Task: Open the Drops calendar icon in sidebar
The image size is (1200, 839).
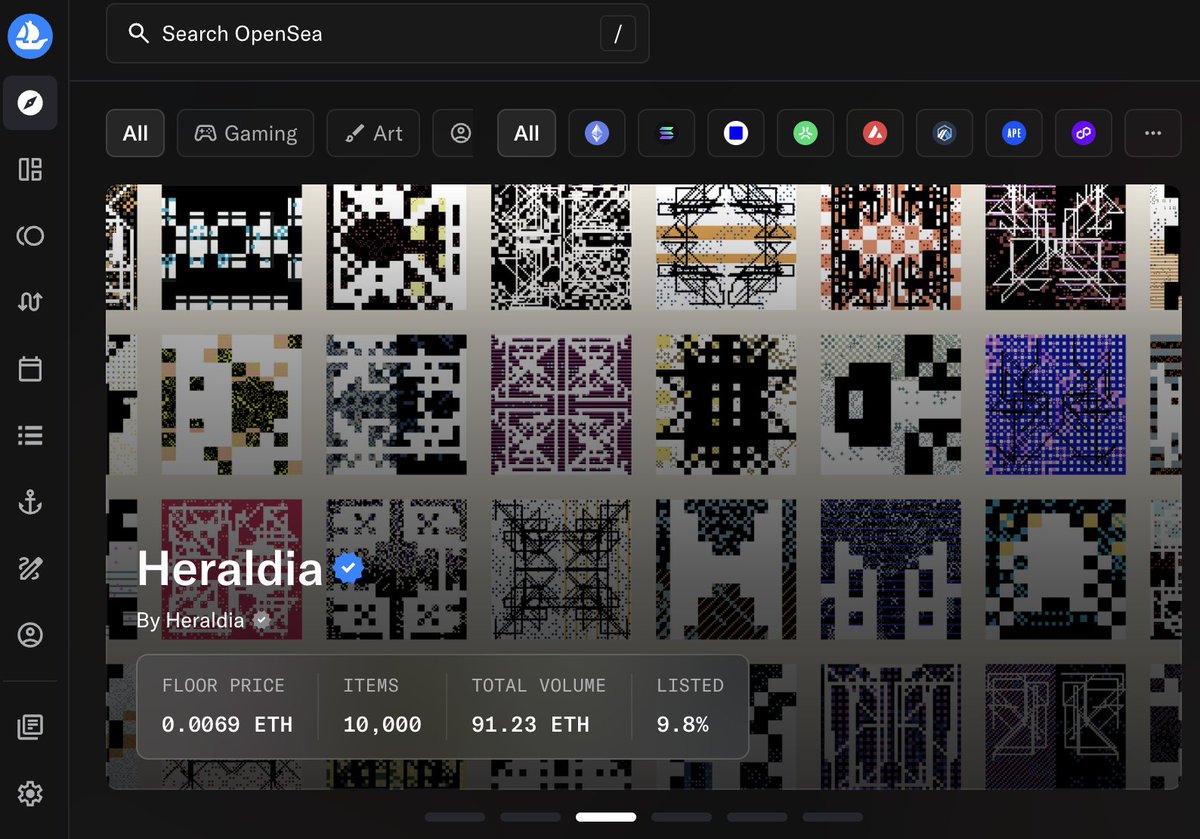Action: coord(30,369)
